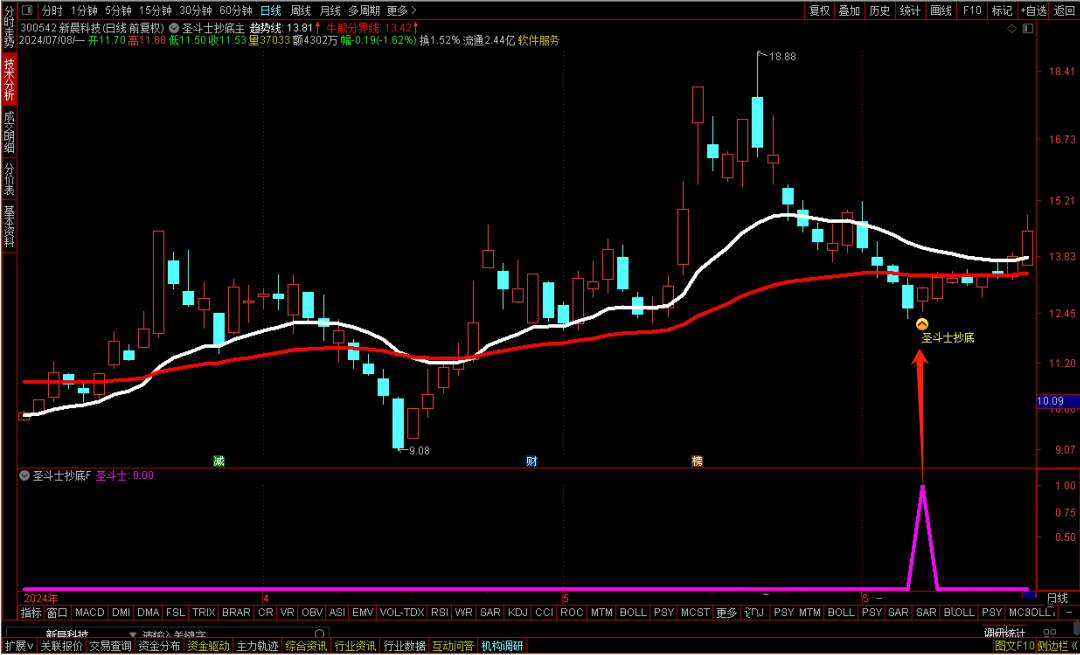Select the MACD indicator tab

coord(89,612)
